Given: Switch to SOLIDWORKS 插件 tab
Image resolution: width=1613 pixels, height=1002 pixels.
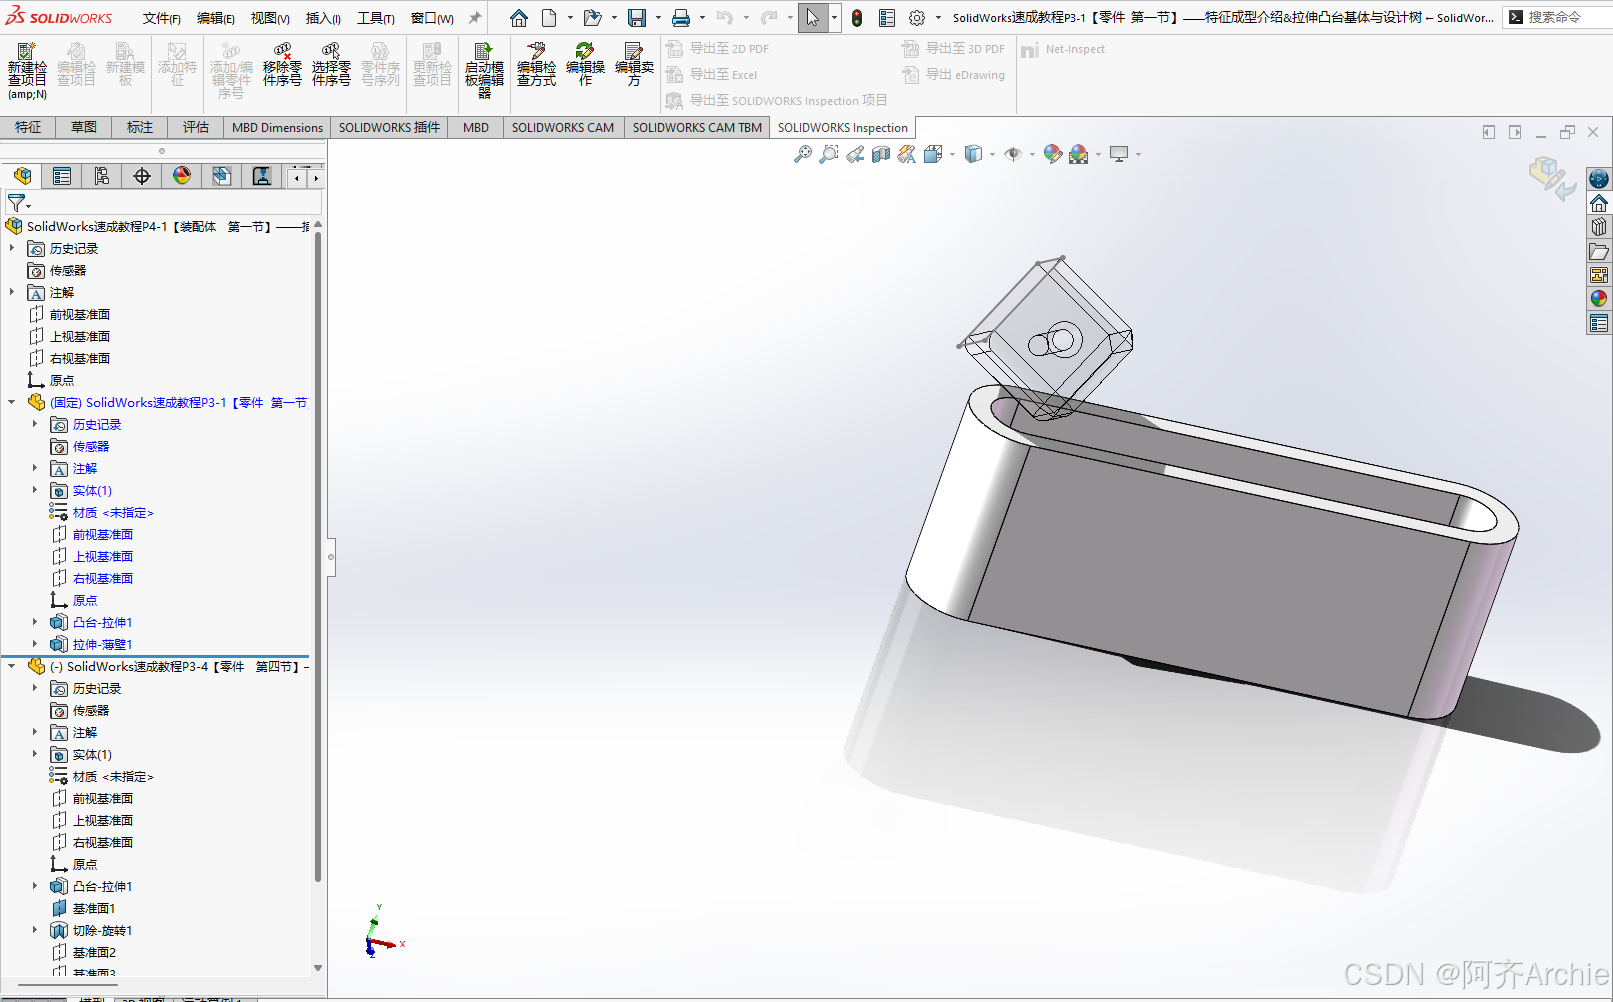Looking at the screenshot, I should tap(389, 127).
